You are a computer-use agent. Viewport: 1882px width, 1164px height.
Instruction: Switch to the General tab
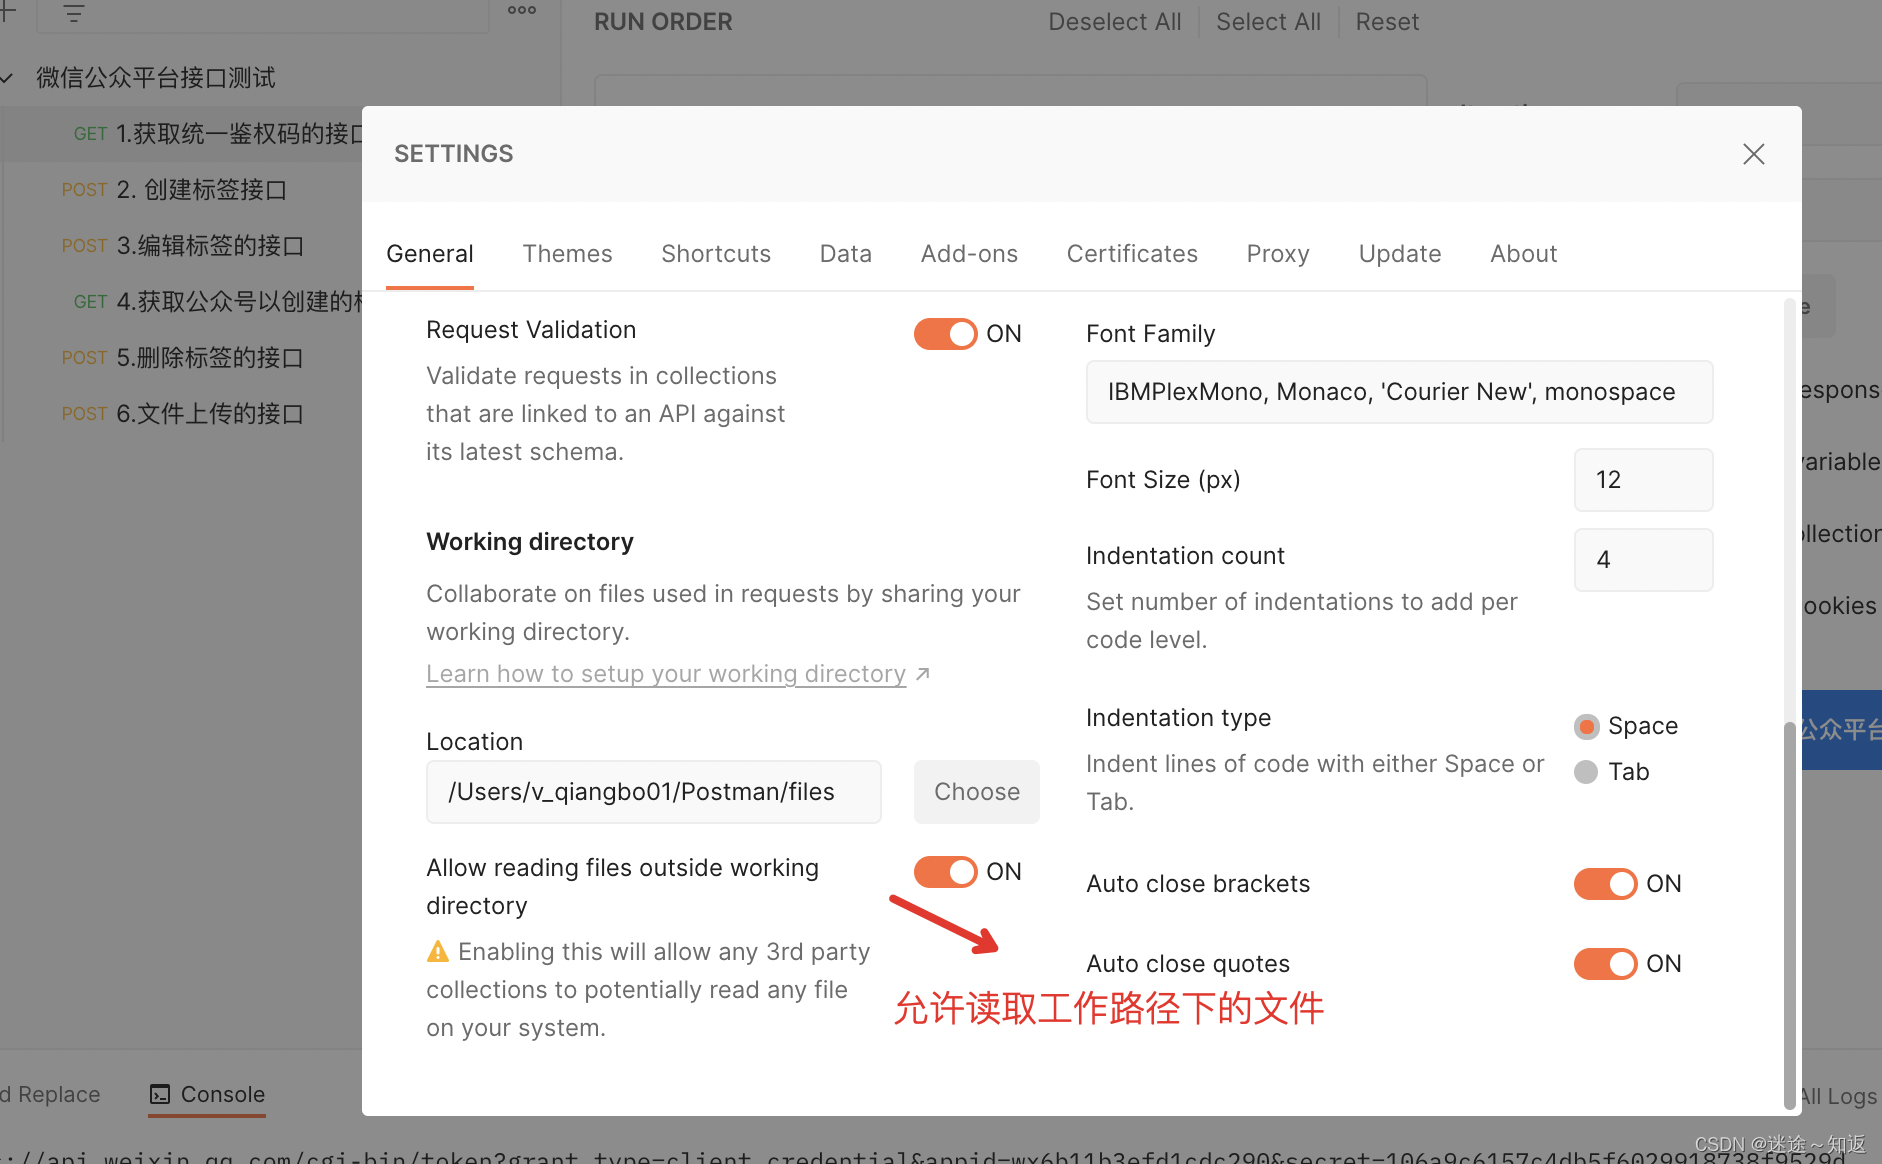click(x=430, y=254)
